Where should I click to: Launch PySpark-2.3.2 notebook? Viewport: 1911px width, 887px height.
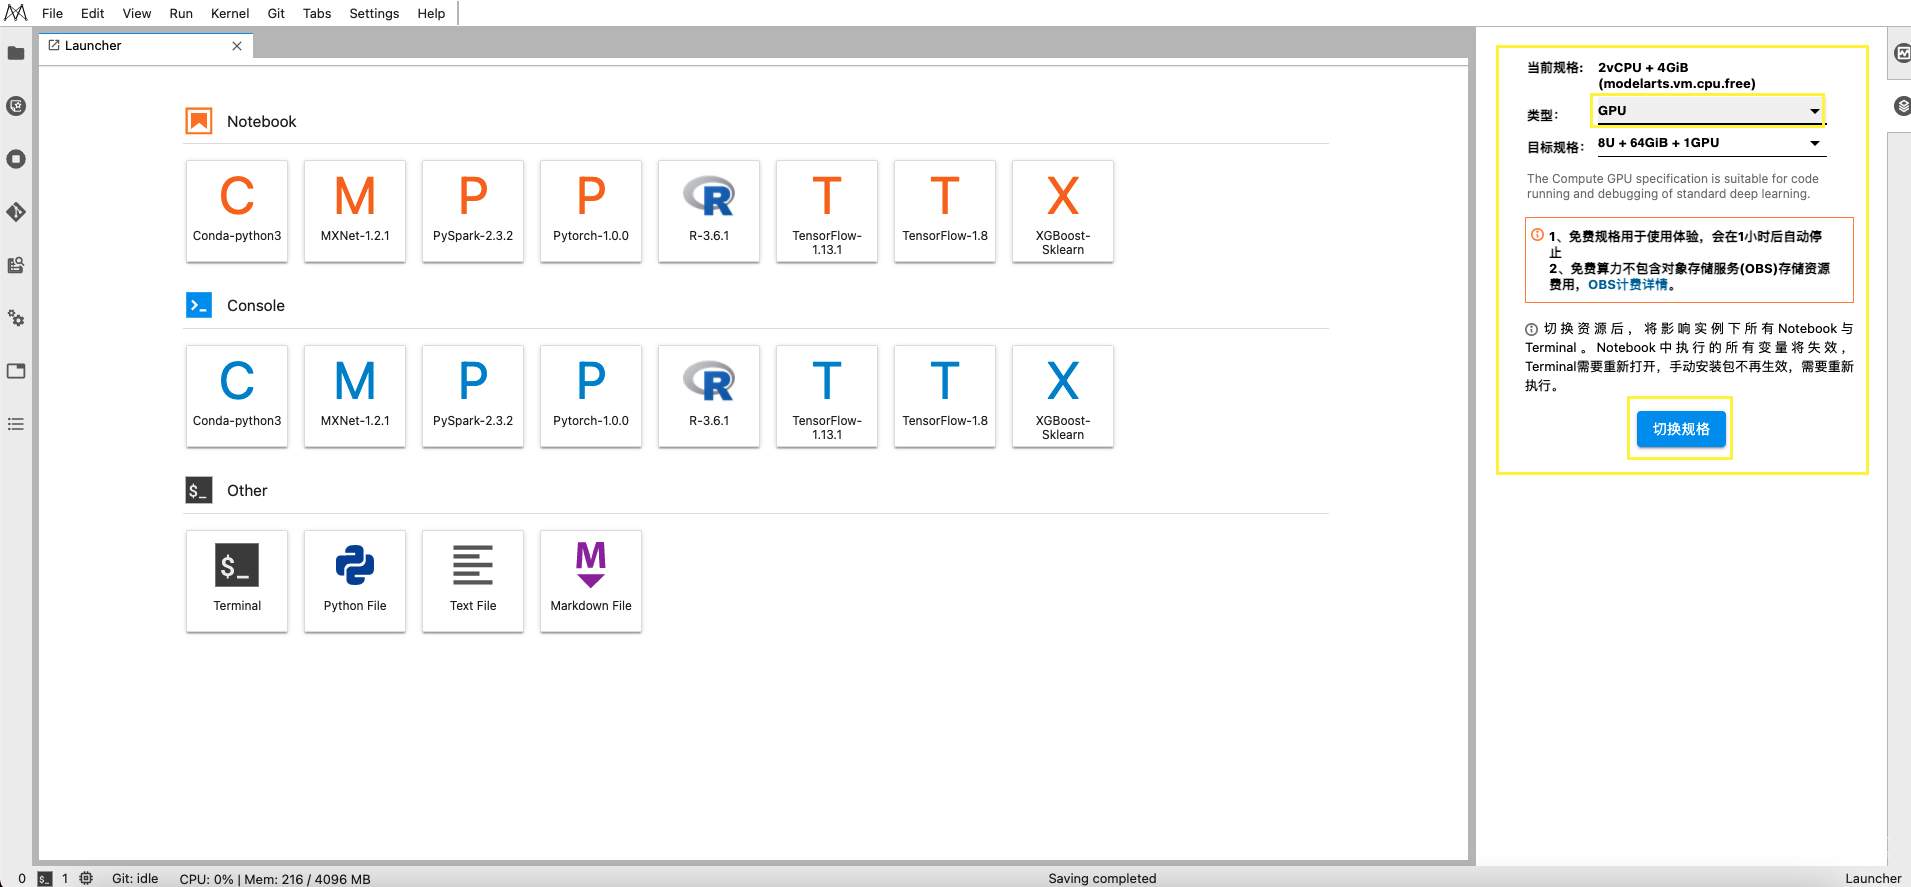click(x=473, y=211)
